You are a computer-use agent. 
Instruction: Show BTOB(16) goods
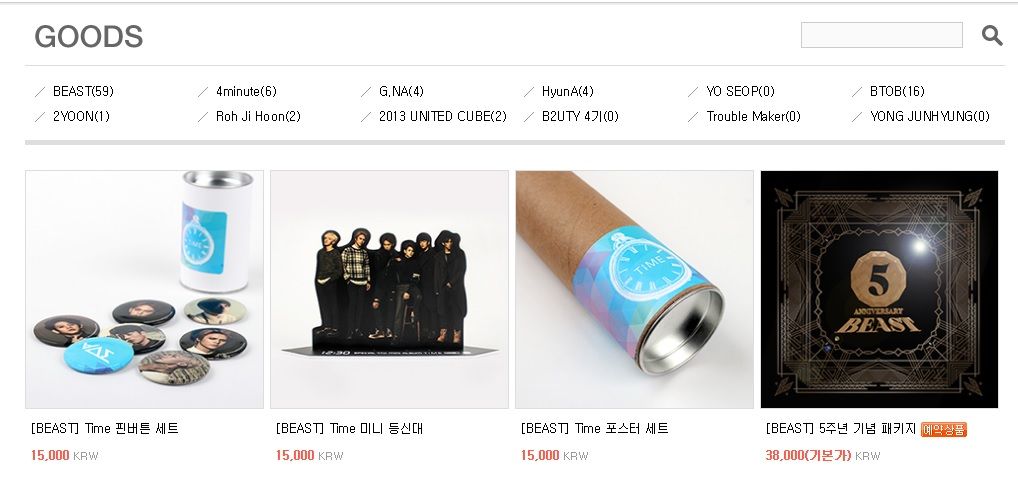click(897, 91)
